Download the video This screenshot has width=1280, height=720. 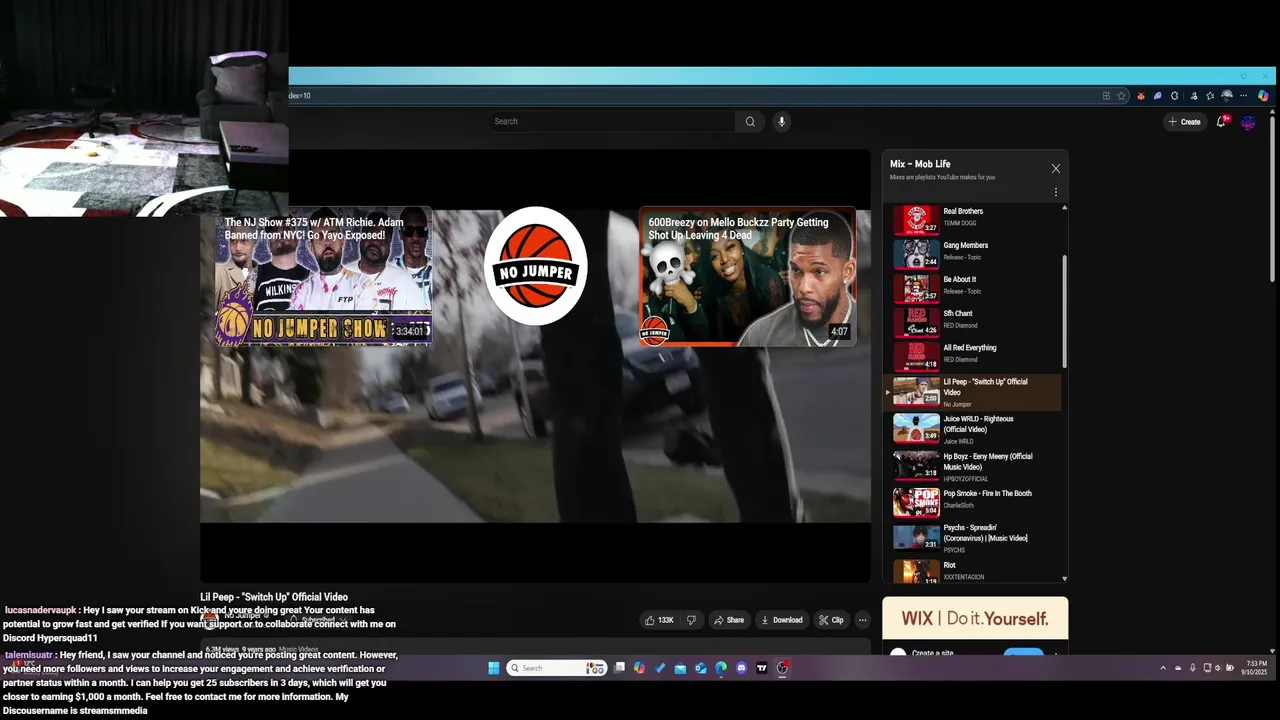point(782,620)
